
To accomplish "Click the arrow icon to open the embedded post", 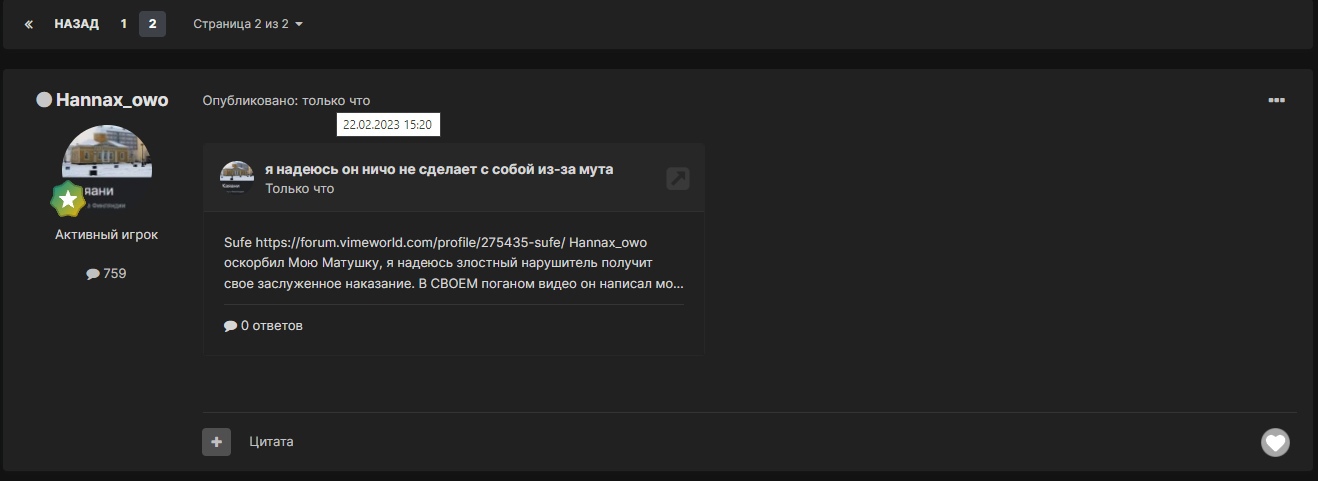I will pyautogui.click(x=677, y=178).
